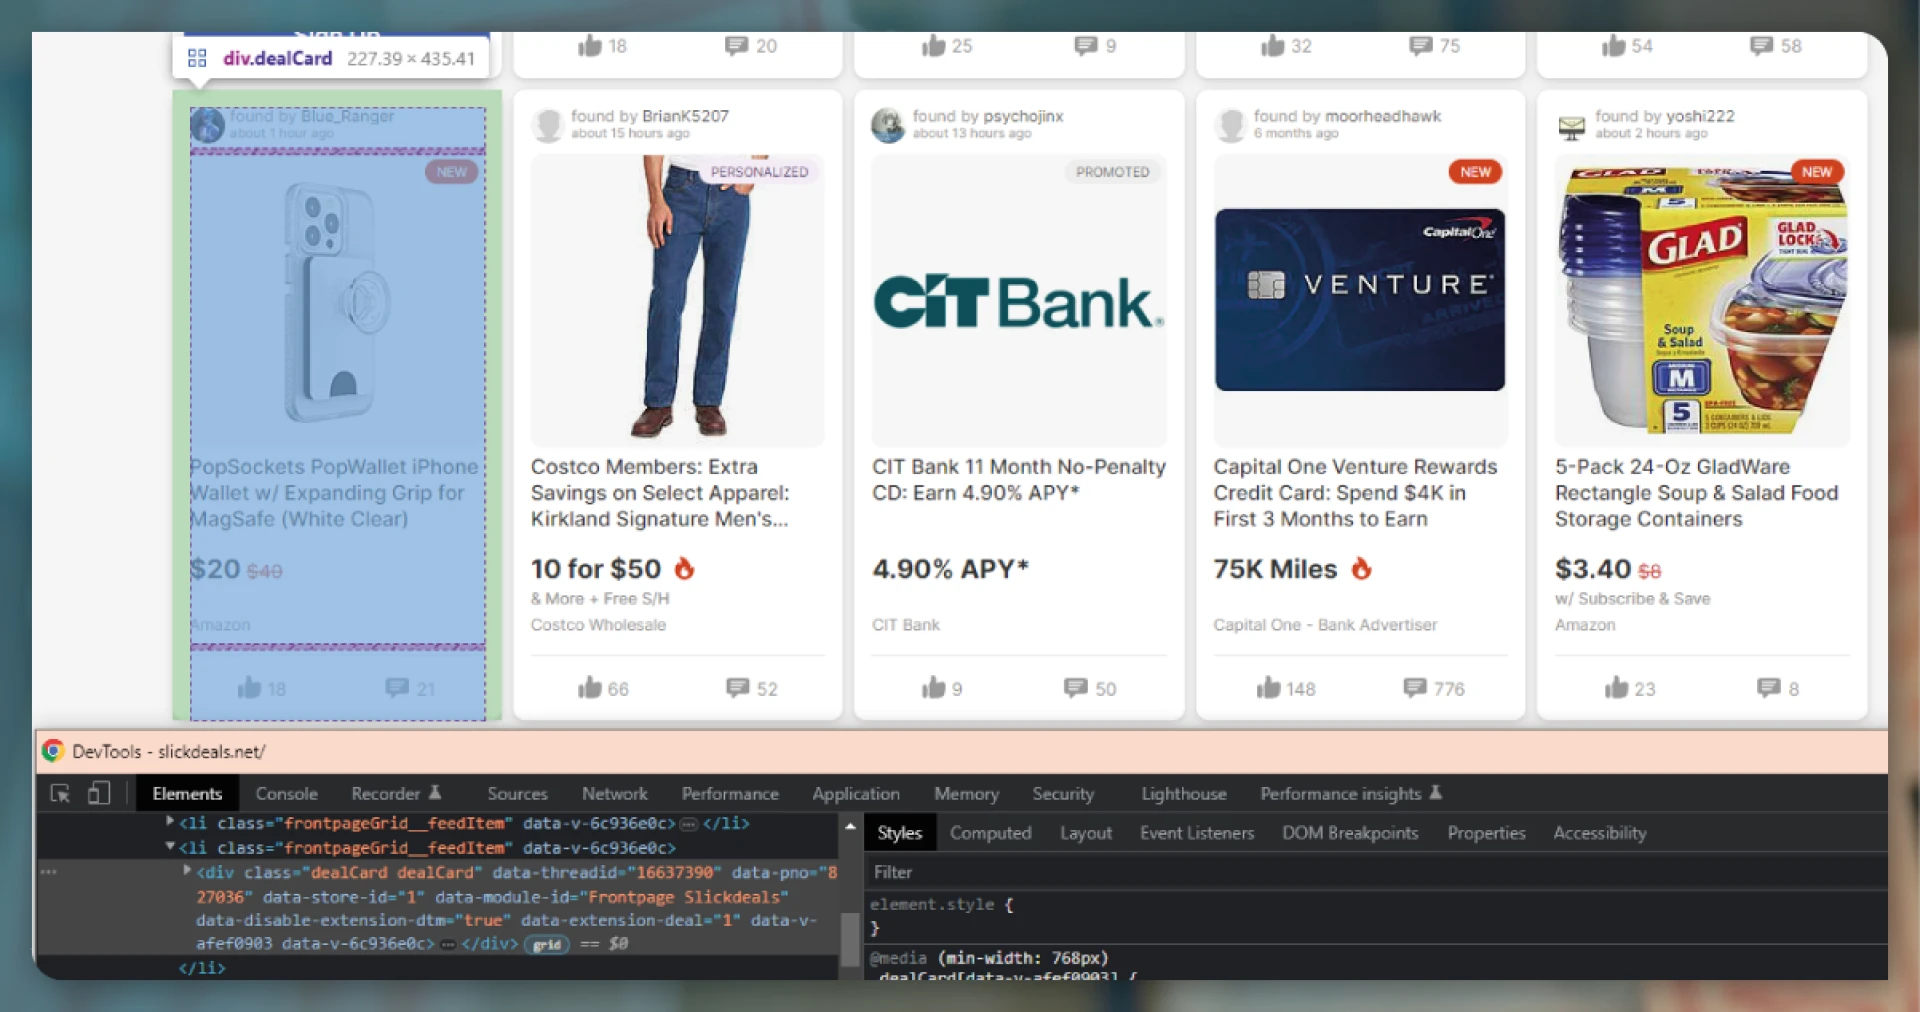The width and height of the screenshot is (1920, 1012).
Task: Open the 50 comments on CIT Bank deal
Action: (1076, 687)
